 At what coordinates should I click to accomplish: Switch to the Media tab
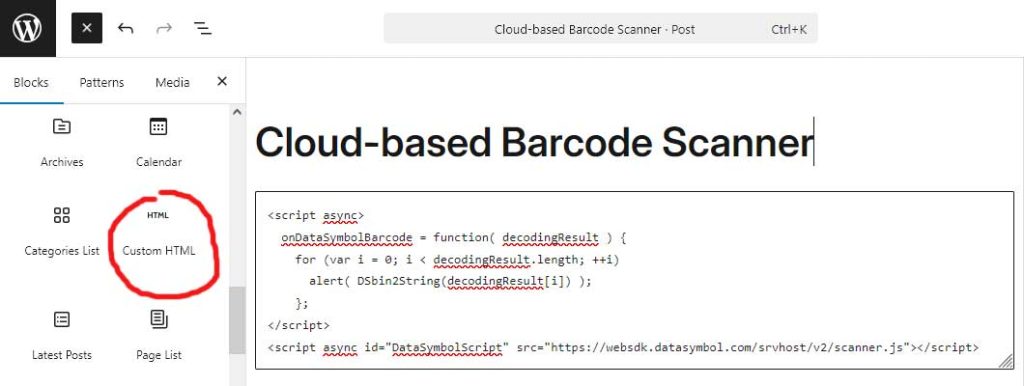point(172,82)
